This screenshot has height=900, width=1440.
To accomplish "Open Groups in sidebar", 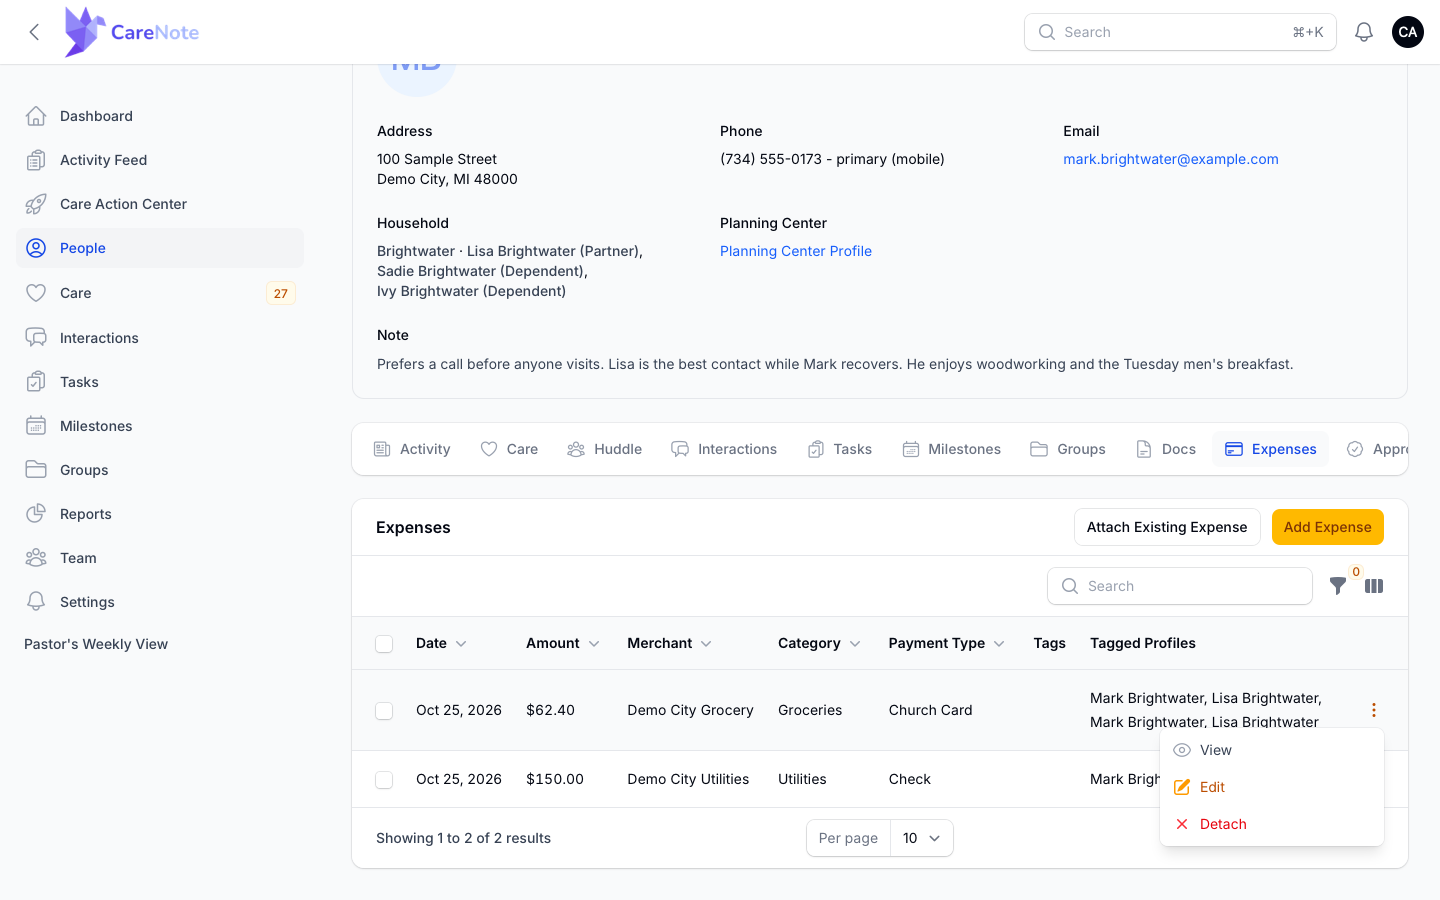I will (x=160, y=470).
